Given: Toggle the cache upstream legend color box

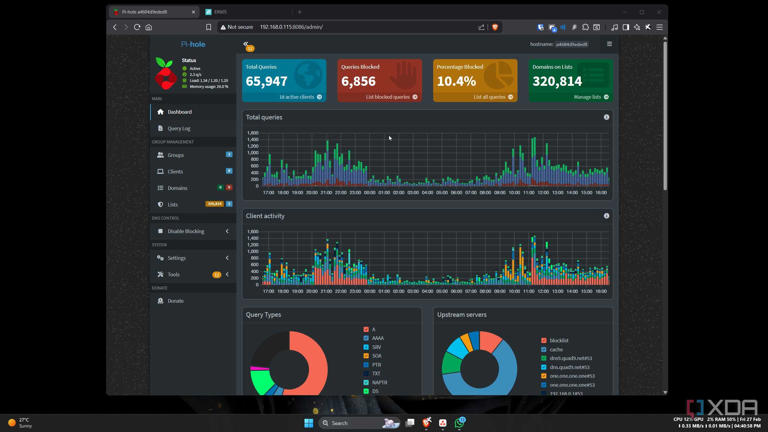Looking at the screenshot, I should [x=544, y=350].
